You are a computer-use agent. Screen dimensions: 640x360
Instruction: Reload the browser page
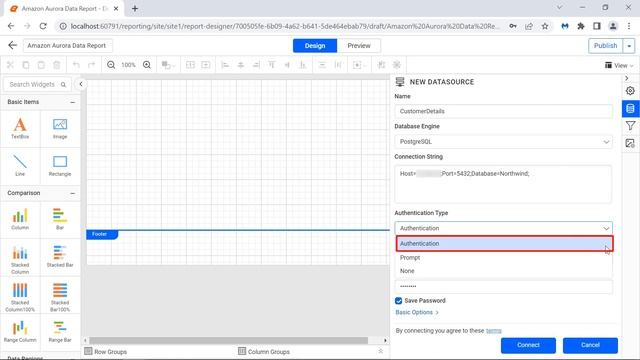point(43,26)
